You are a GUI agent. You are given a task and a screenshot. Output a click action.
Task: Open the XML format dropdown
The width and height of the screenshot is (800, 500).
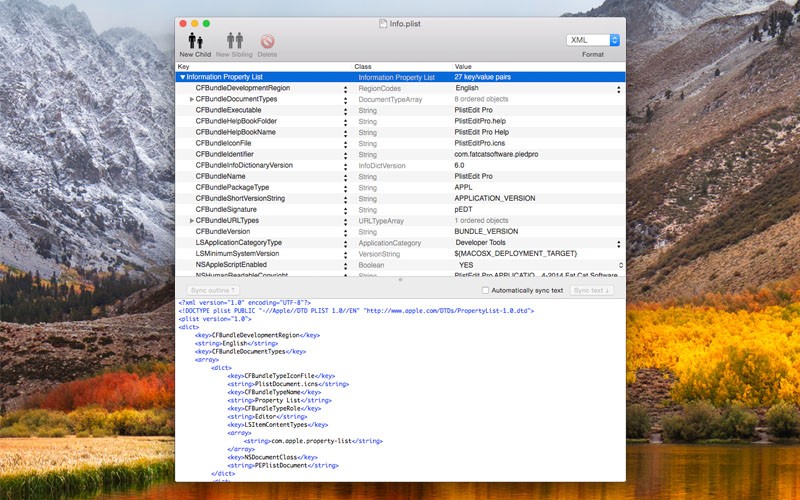pos(593,40)
